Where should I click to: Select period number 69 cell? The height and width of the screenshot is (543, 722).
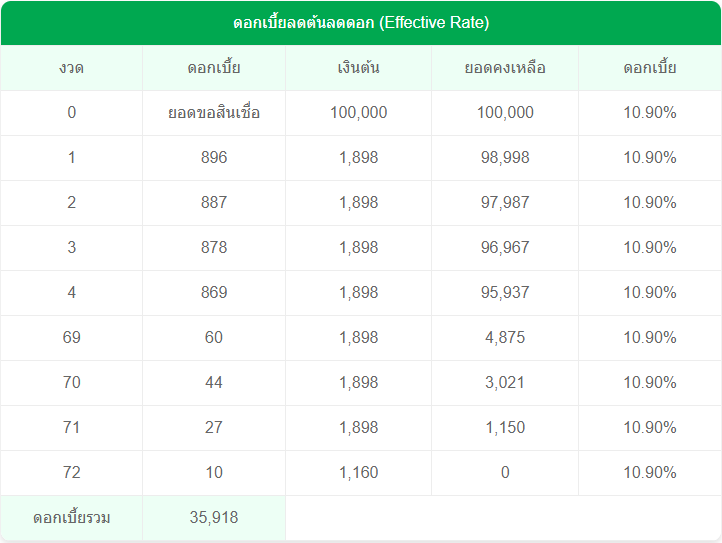coord(71,338)
